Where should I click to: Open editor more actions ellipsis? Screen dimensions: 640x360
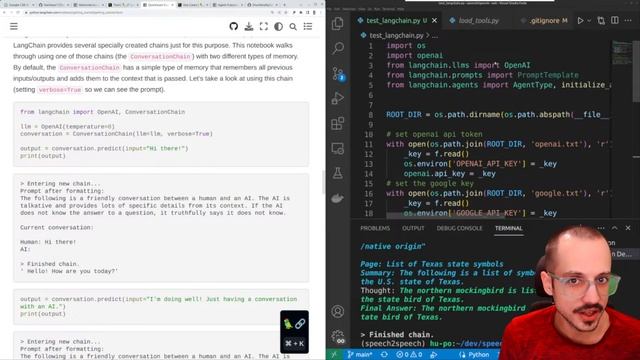pyautogui.click(x=628, y=20)
